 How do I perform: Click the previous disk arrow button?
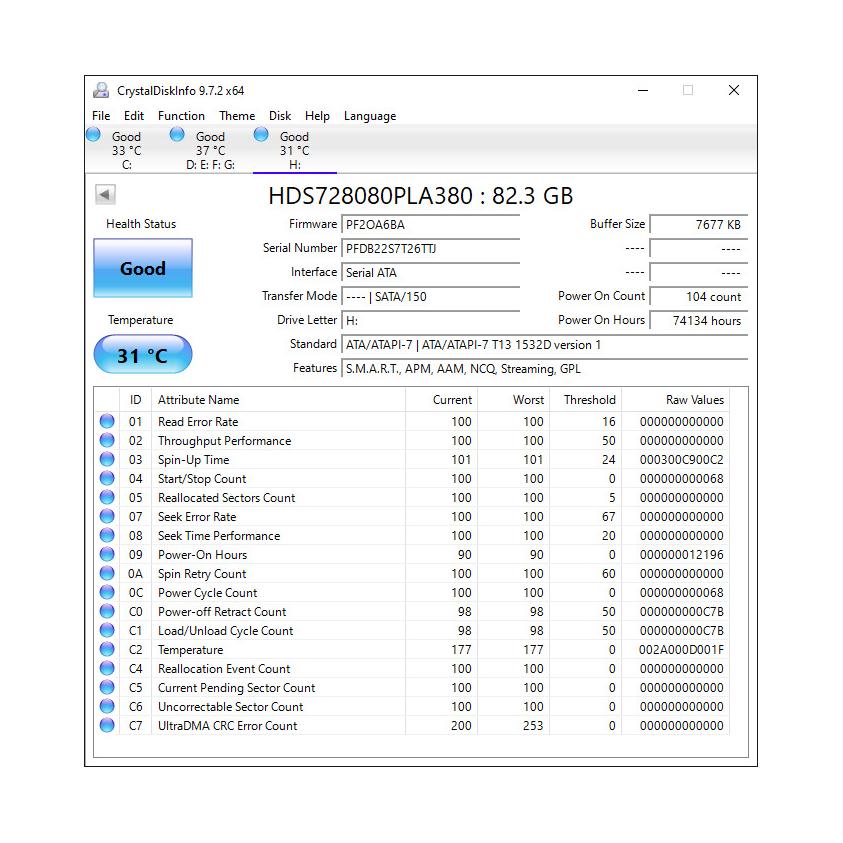click(x=105, y=195)
